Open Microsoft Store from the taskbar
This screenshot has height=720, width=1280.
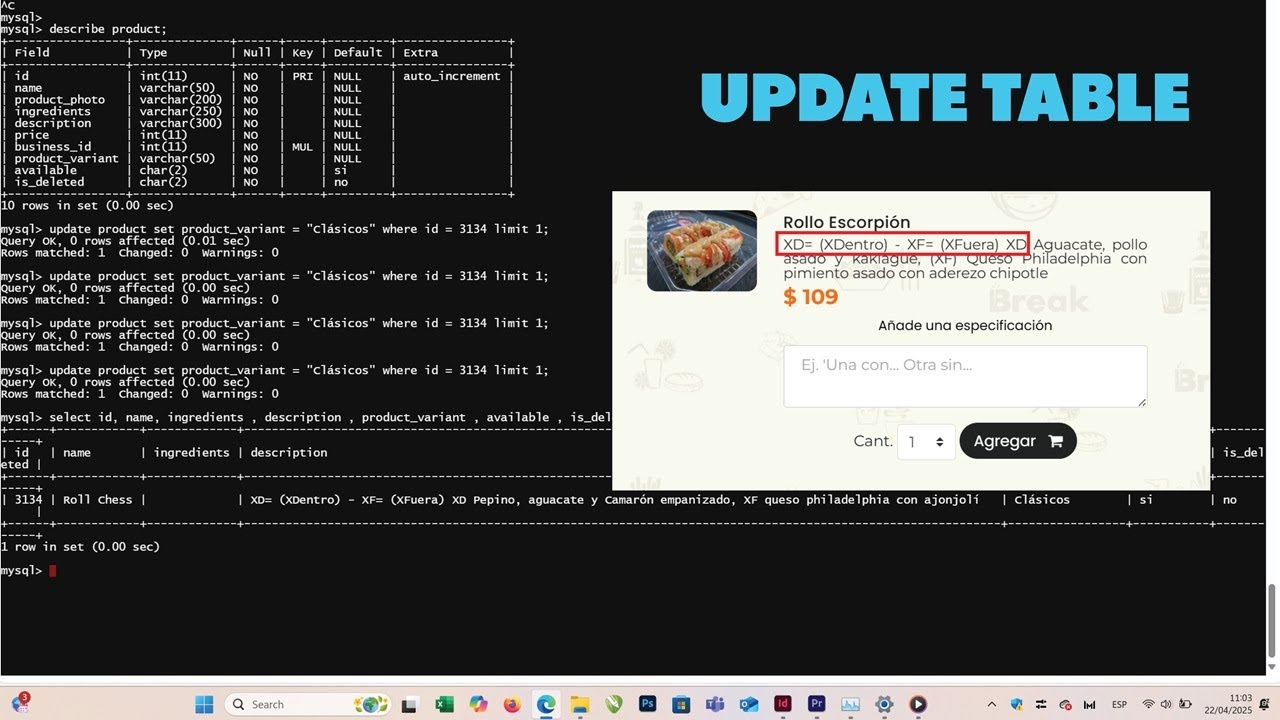[x=681, y=704]
